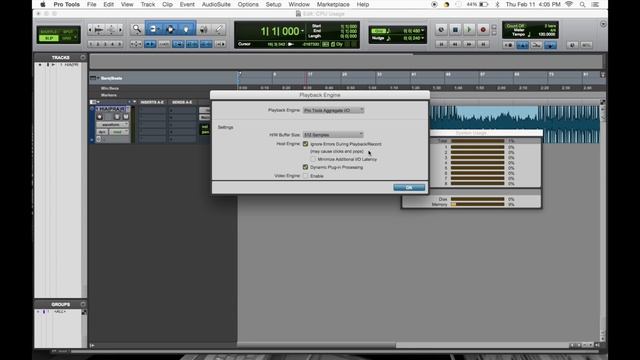The image size is (640, 360).
Task: Open the Edit window toolbar menu
Action: click(x=603, y=24)
